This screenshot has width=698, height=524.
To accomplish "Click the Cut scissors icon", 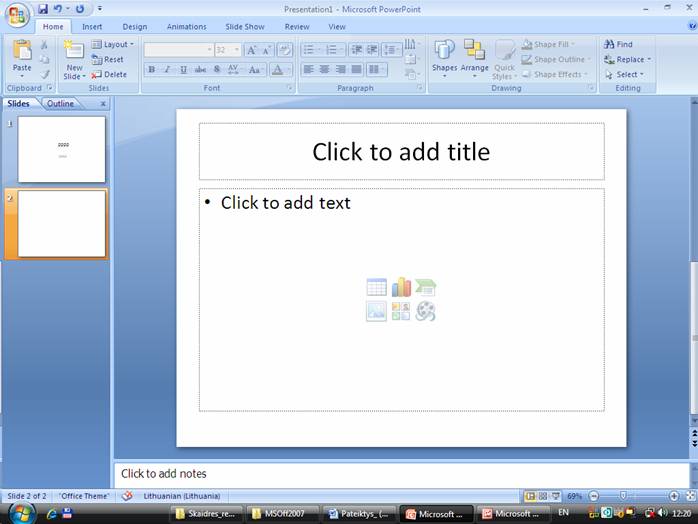I will pos(45,45).
